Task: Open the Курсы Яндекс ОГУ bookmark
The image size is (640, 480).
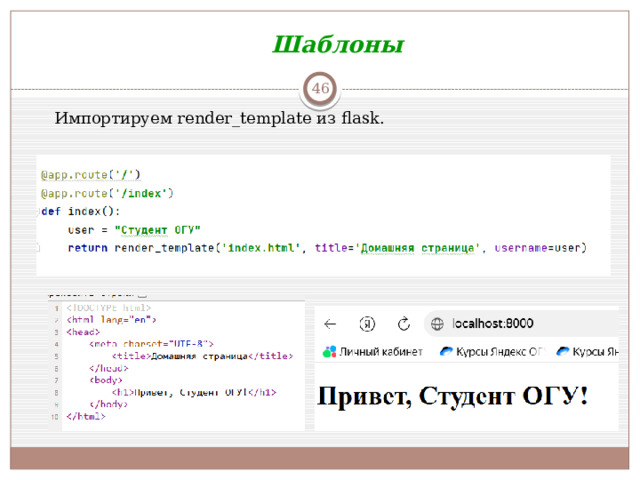Action: tap(493, 351)
